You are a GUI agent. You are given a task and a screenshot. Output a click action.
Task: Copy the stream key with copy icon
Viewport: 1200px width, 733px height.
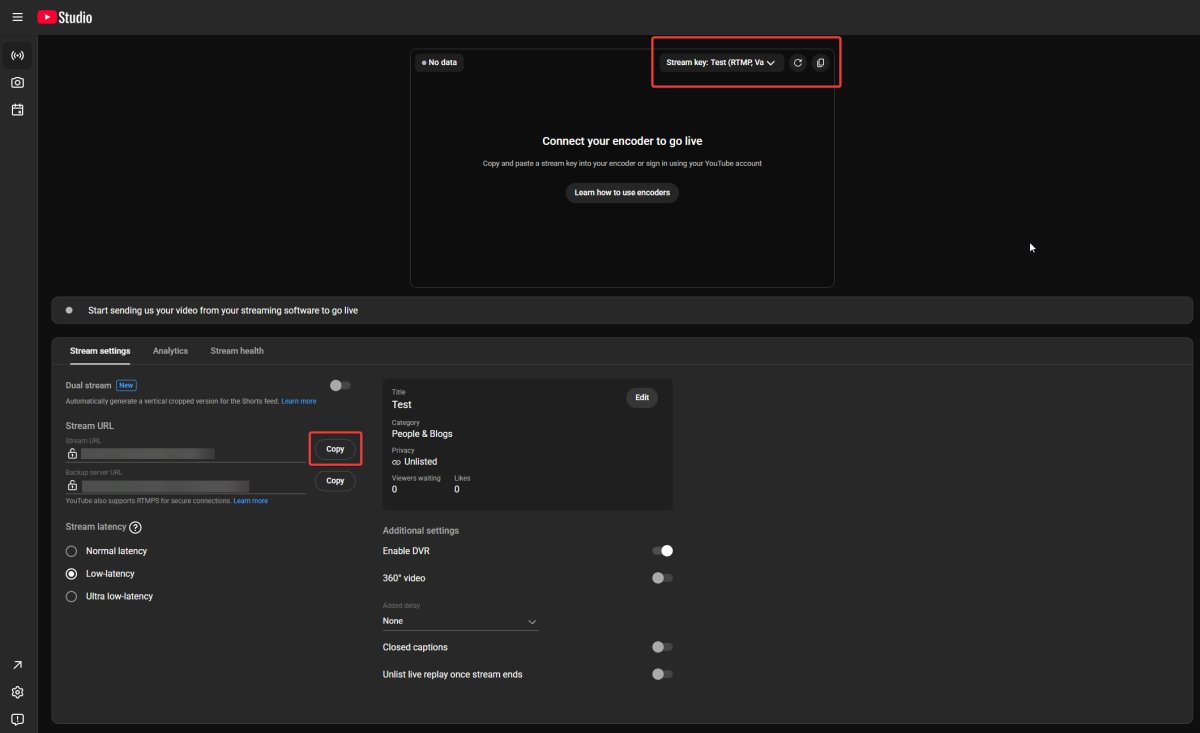point(820,62)
